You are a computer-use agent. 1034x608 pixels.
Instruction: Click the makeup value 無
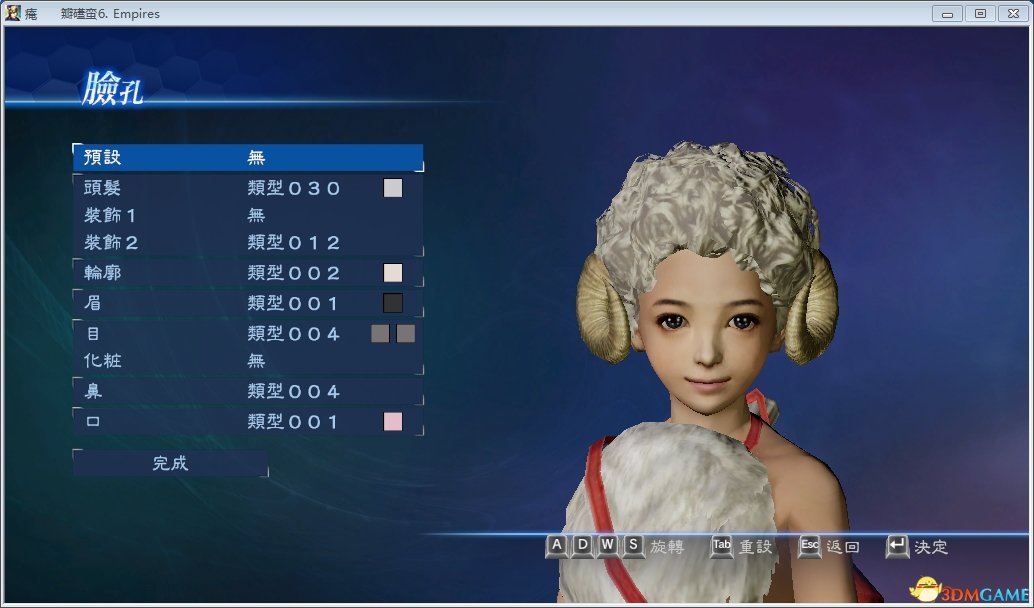click(257, 361)
